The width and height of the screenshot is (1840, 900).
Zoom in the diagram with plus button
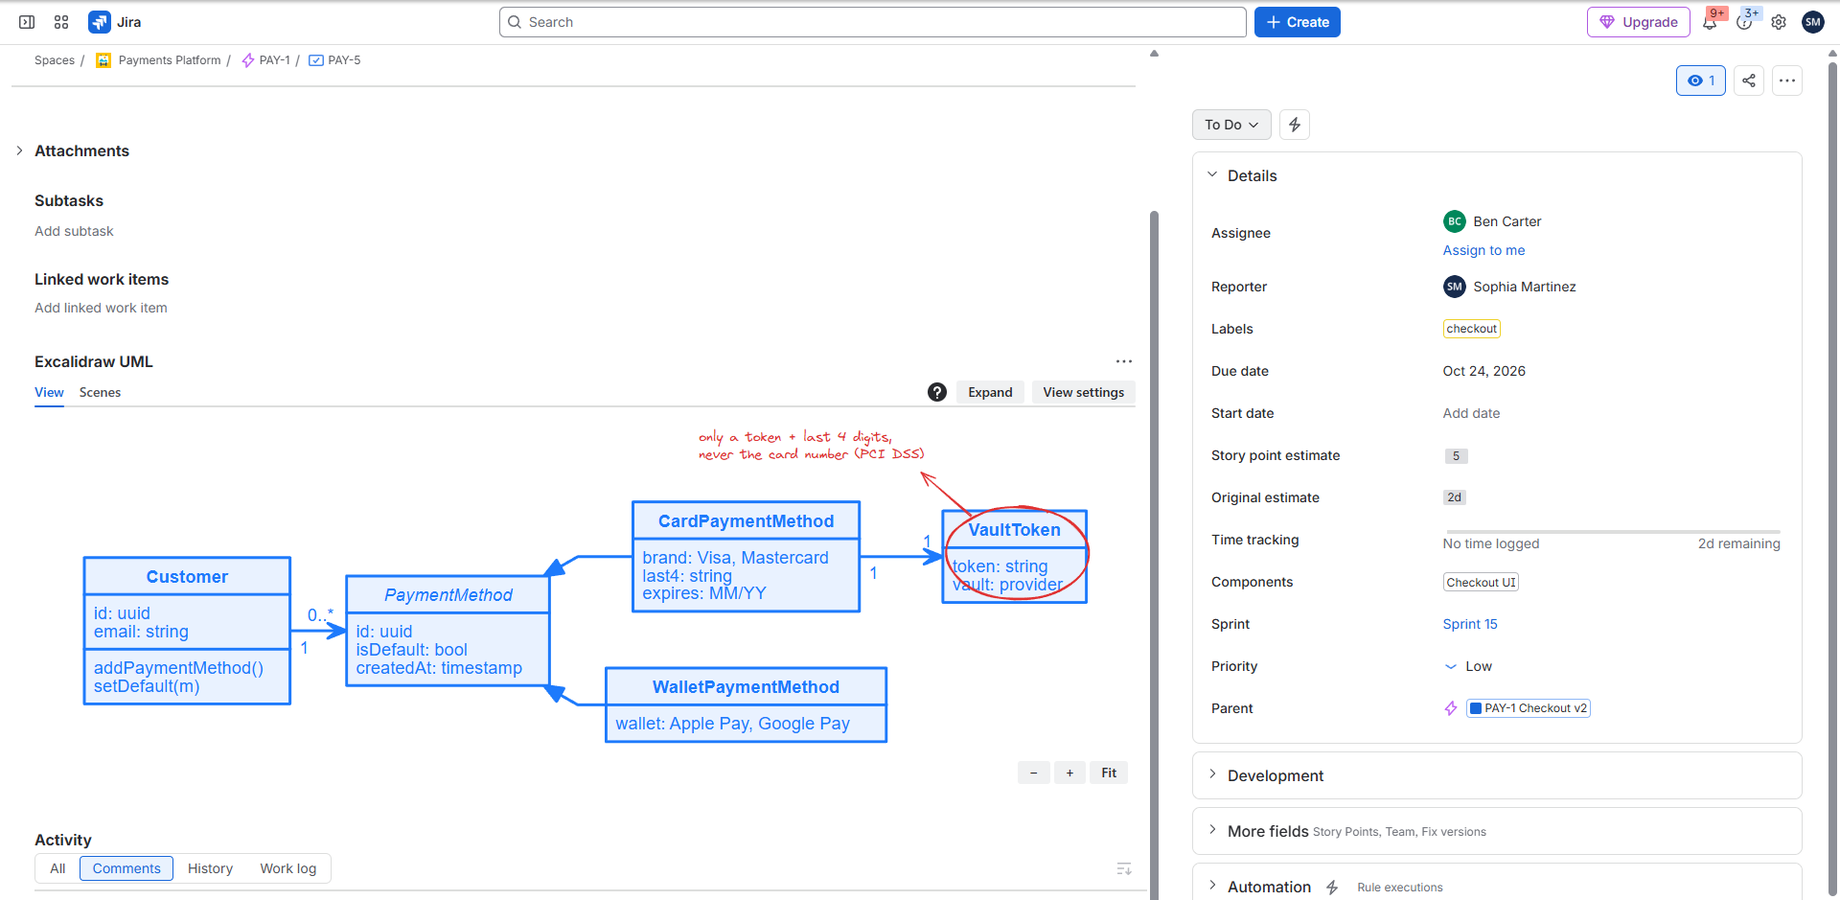1070,773
